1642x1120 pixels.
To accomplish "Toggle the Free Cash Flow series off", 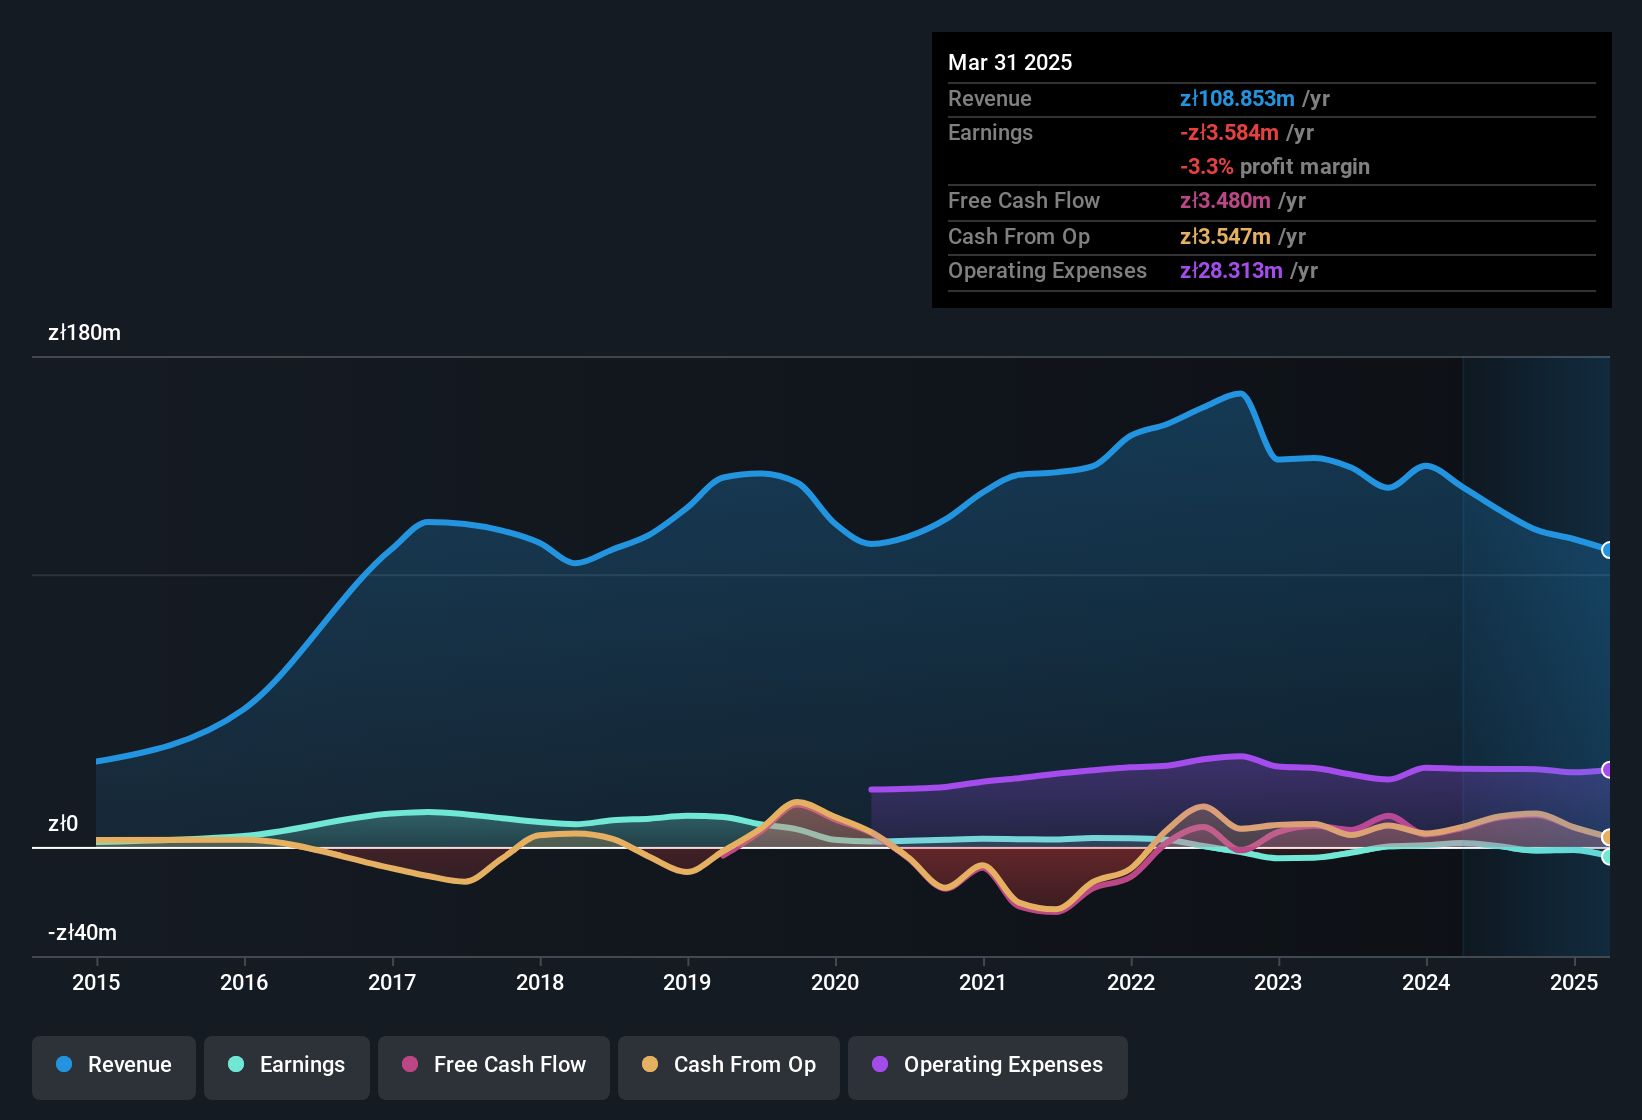I will tap(493, 1065).
